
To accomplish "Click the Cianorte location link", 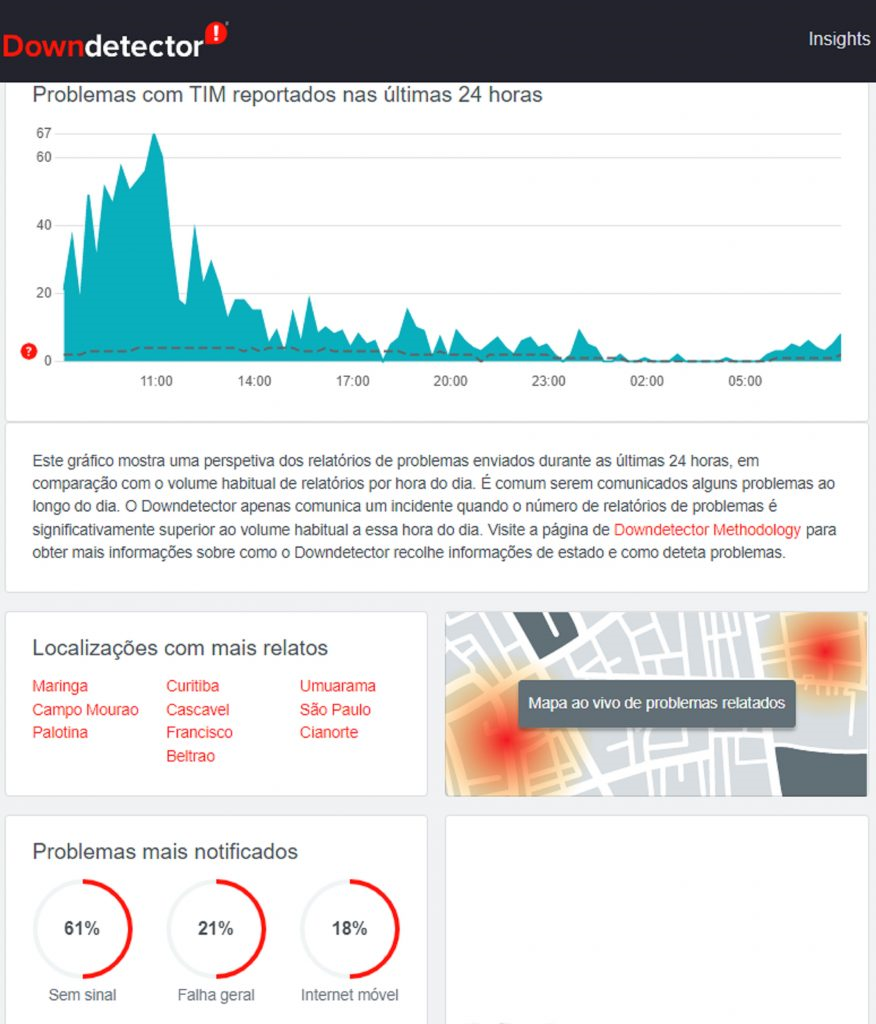I will point(329,732).
